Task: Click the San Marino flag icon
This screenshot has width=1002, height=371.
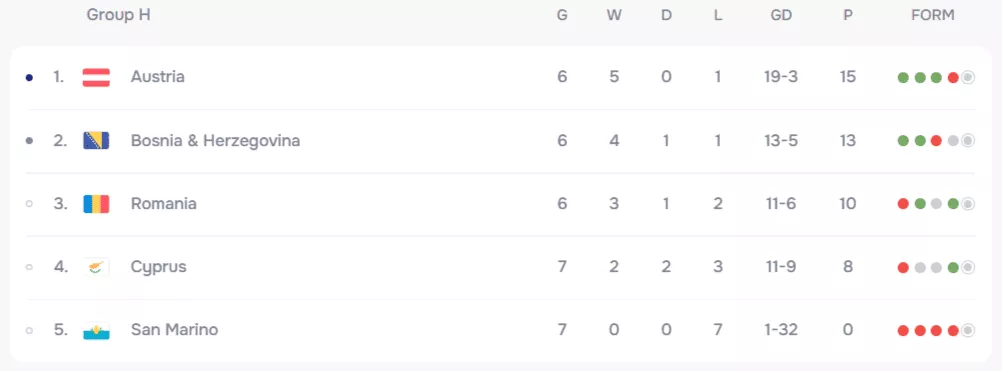Action: click(x=96, y=330)
